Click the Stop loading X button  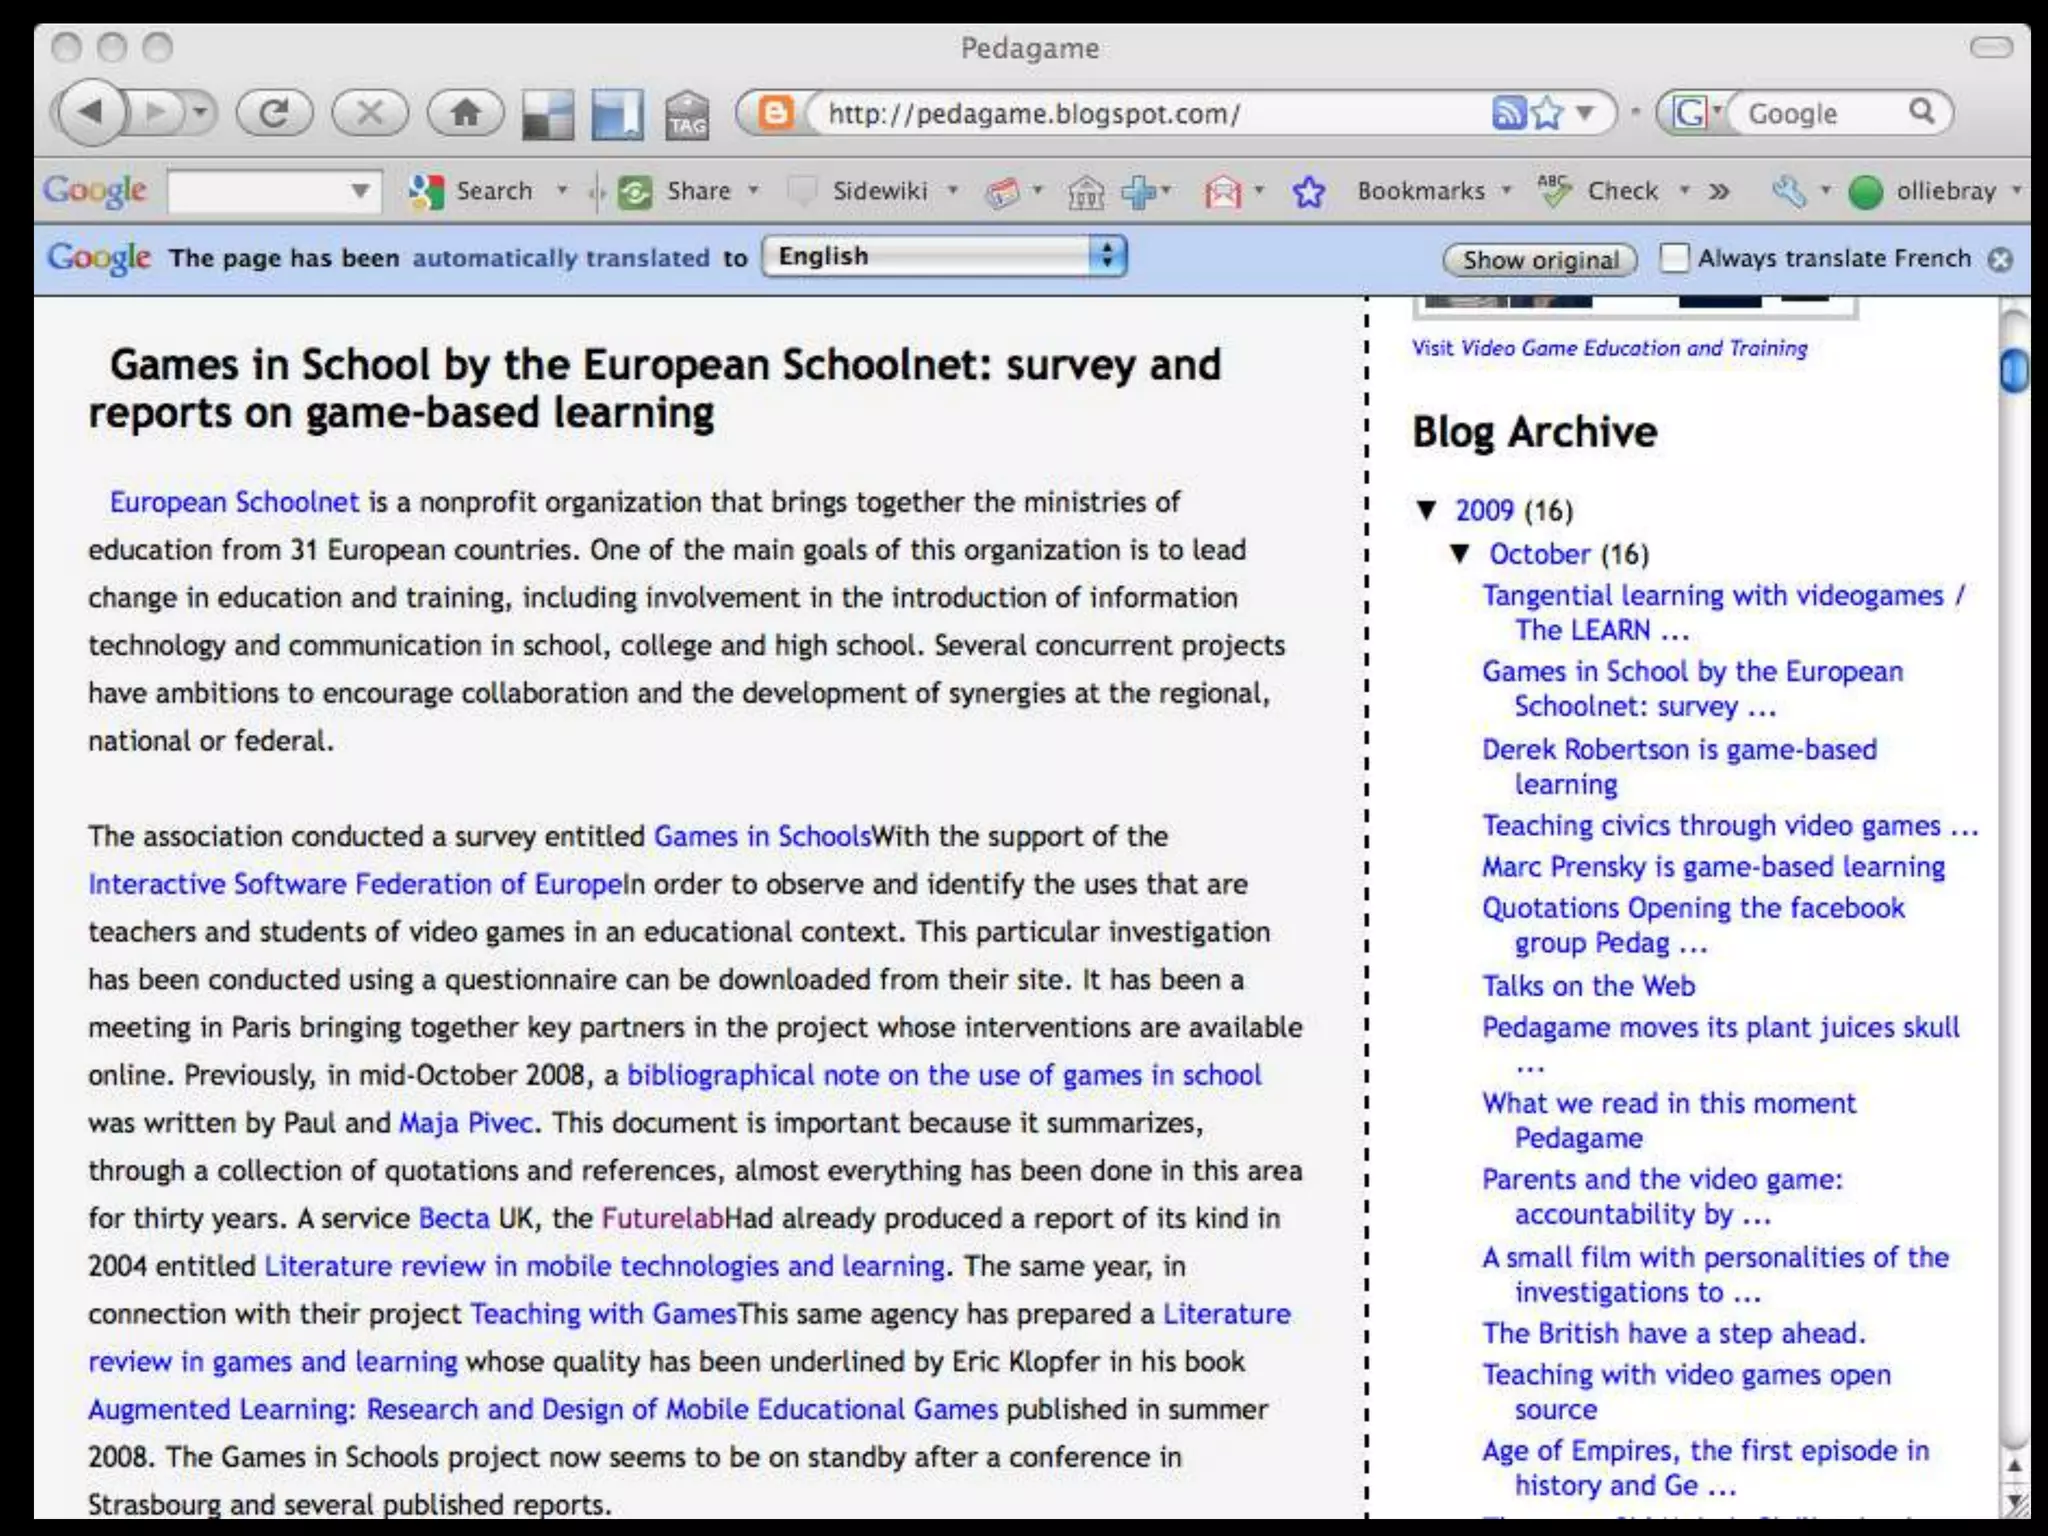pyautogui.click(x=370, y=112)
